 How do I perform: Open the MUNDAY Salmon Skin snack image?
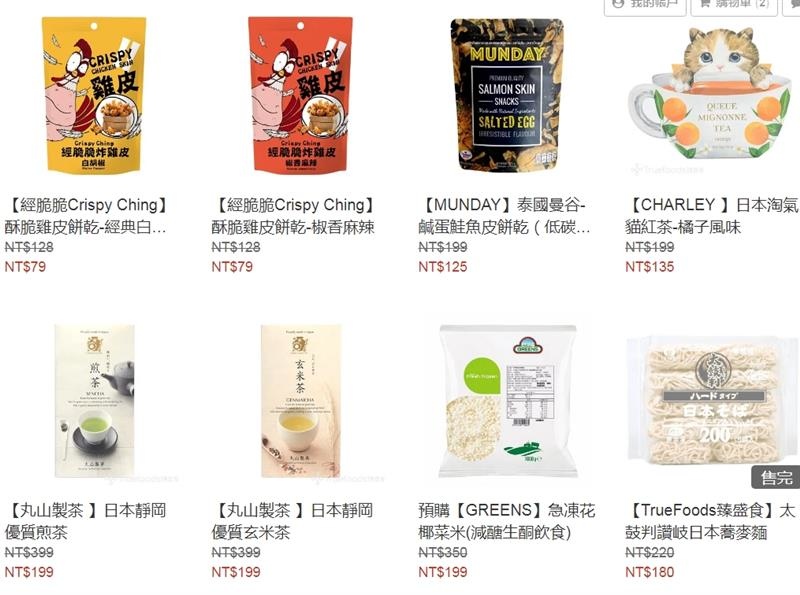507,95
